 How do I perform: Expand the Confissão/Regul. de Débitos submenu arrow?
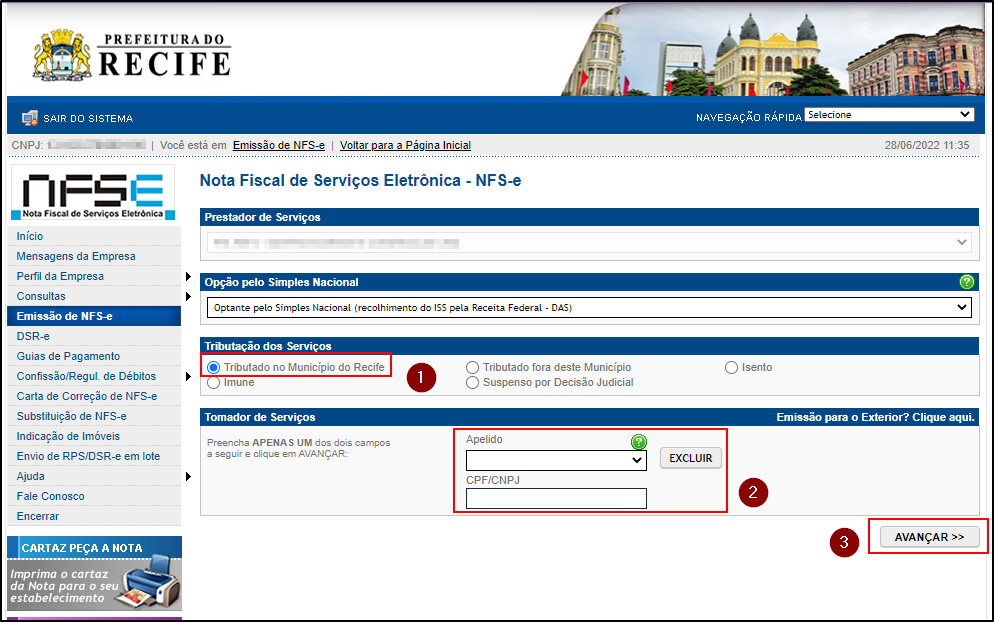click(x=188, y=377)
